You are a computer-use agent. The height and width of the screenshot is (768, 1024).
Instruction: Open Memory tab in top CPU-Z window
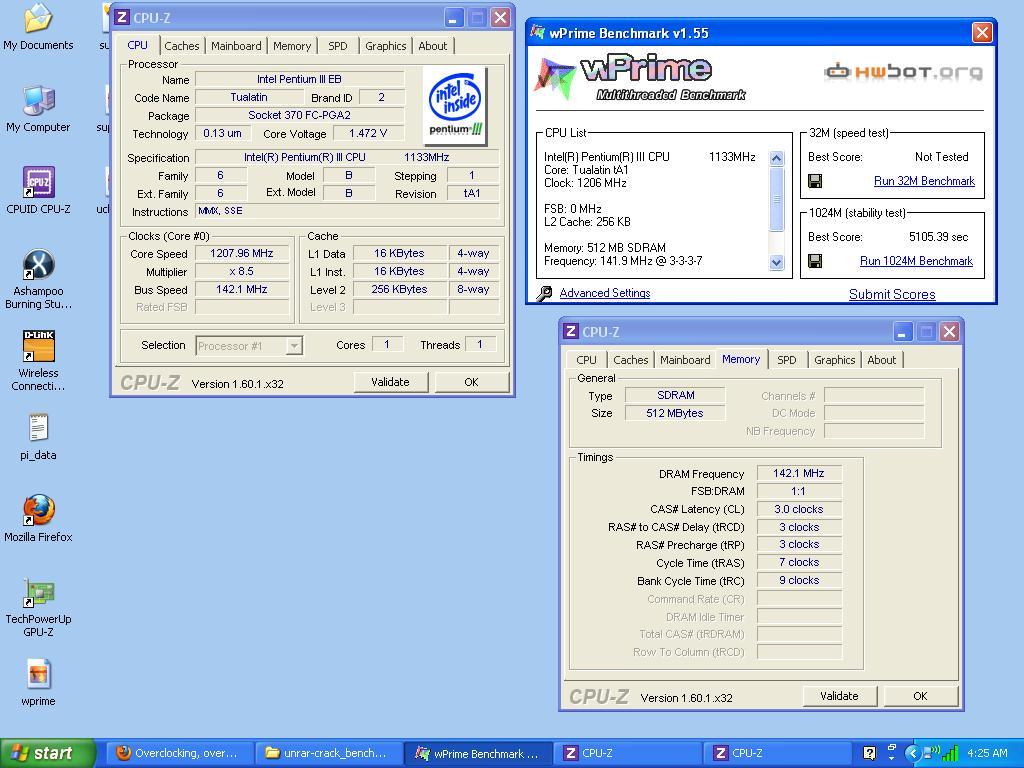pos(292,46)
